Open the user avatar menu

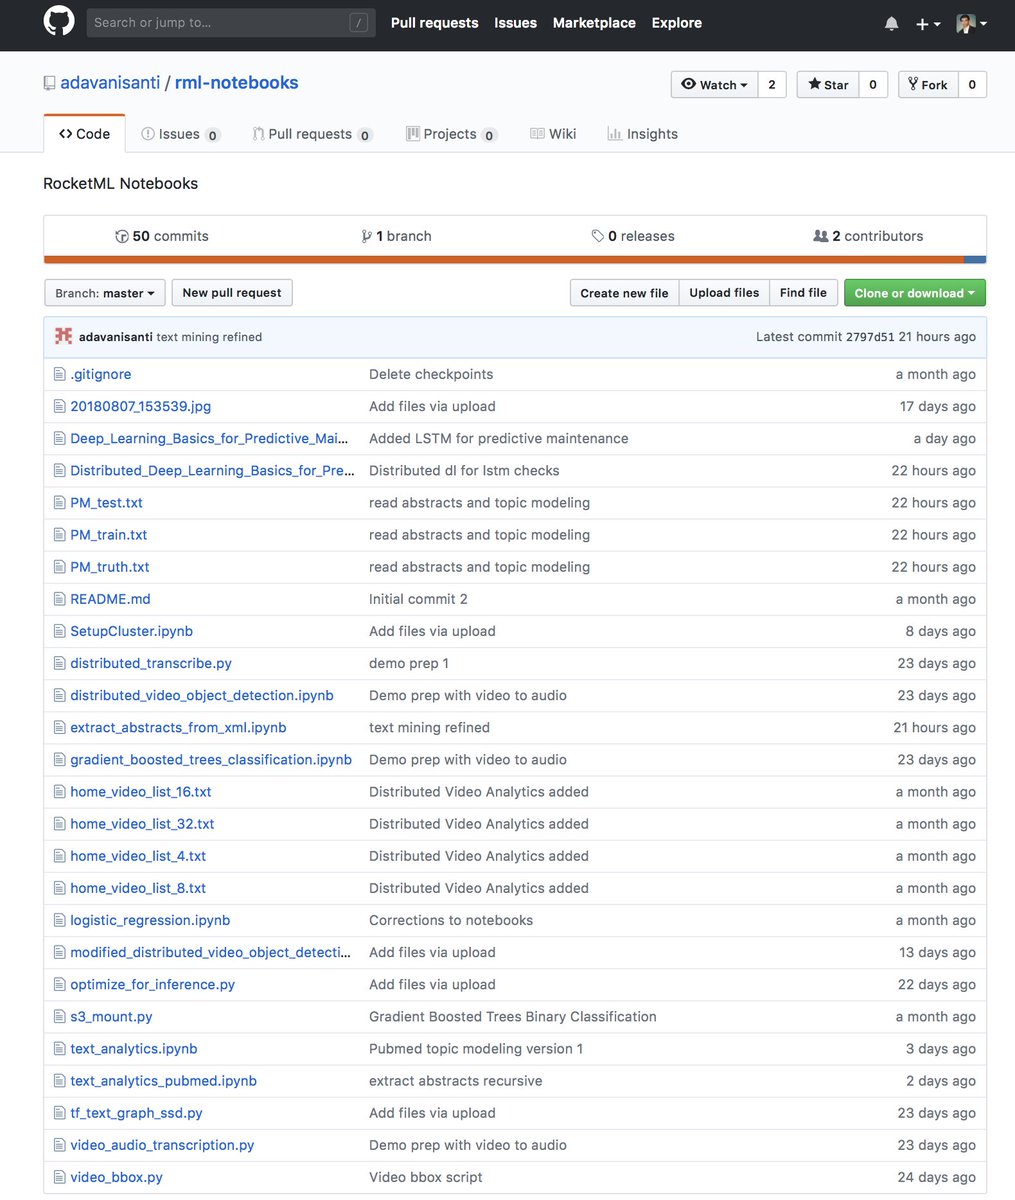click(x=971, y=24)
